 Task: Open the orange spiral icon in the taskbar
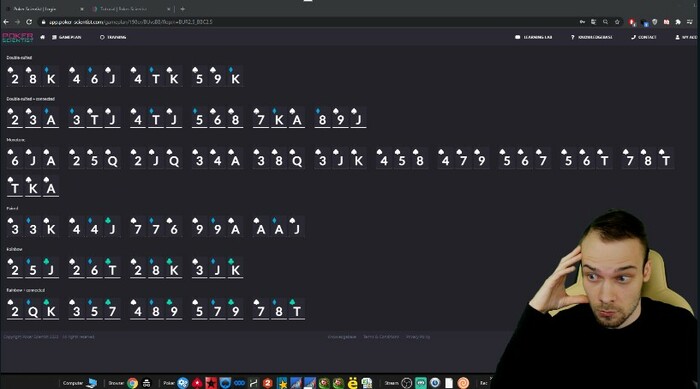coord(463,383)
